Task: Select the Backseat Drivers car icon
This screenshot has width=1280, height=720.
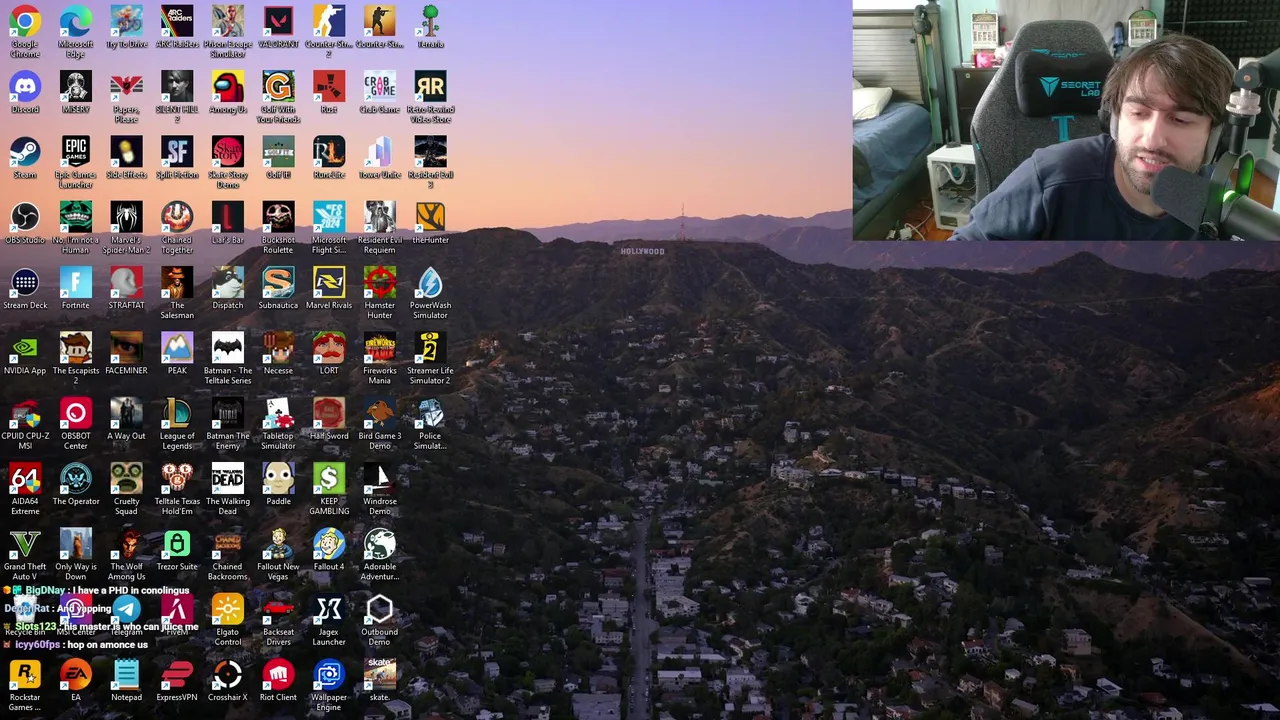Action: 278,609
